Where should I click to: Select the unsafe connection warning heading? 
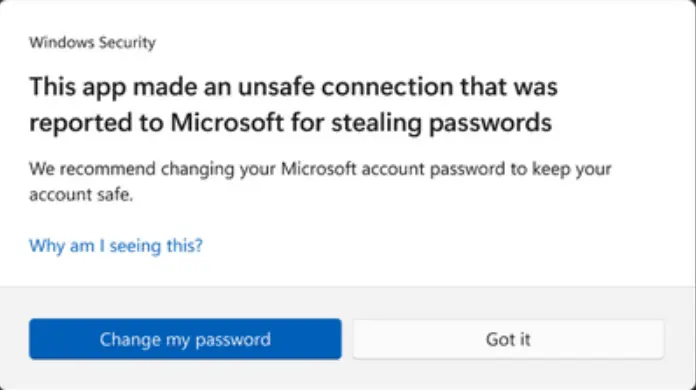(x=293, y=105)
